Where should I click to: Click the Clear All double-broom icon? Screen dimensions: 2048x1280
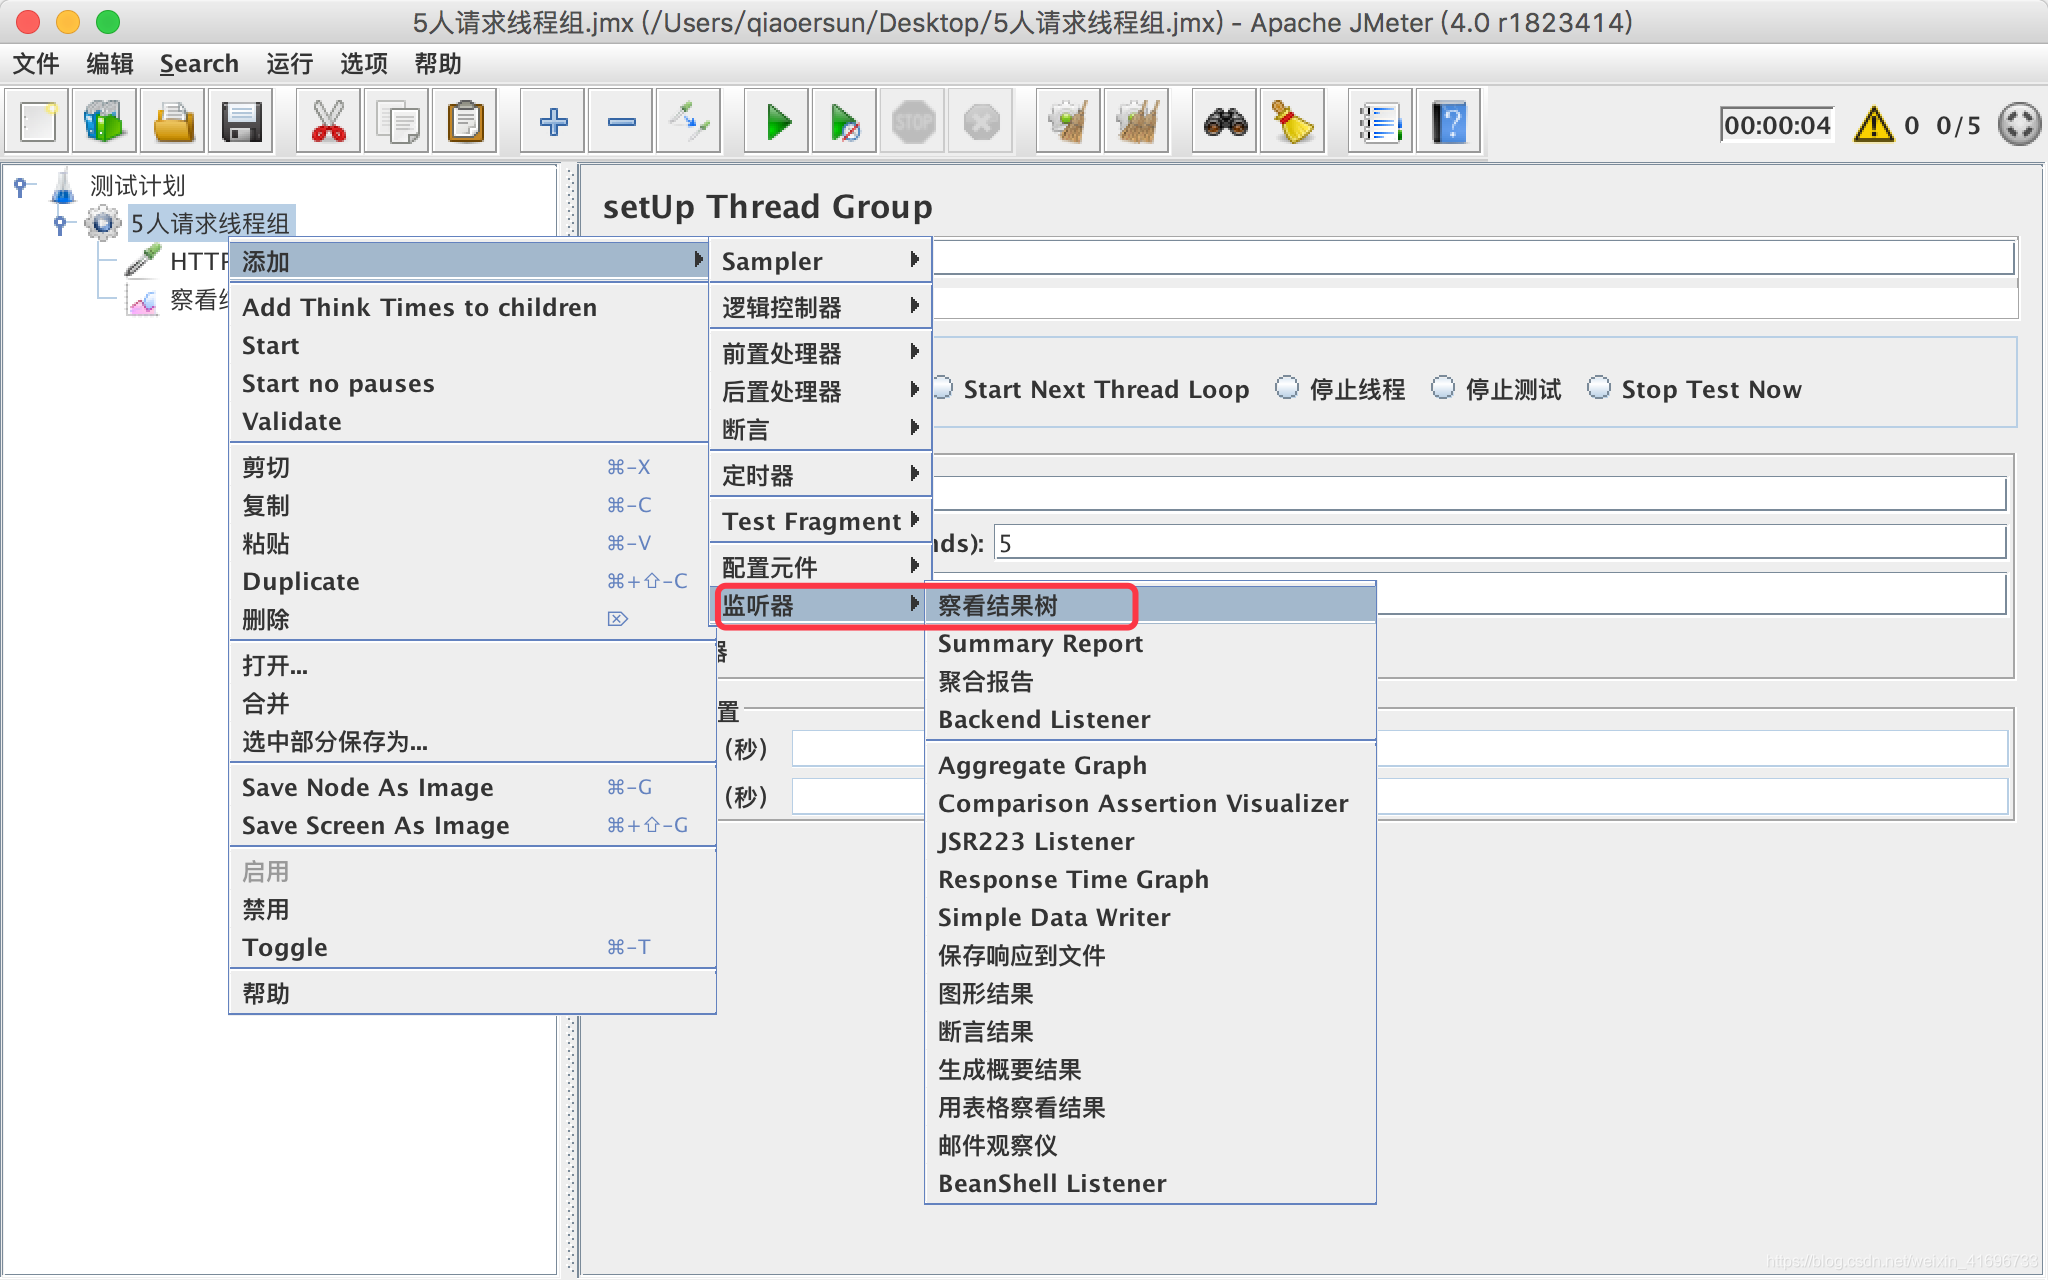[1137, 123]
